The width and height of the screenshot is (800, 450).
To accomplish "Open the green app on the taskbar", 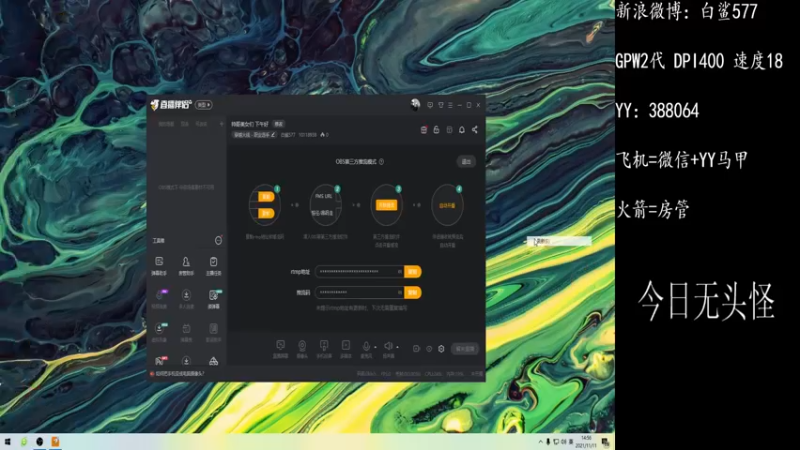I will (23, 442).
